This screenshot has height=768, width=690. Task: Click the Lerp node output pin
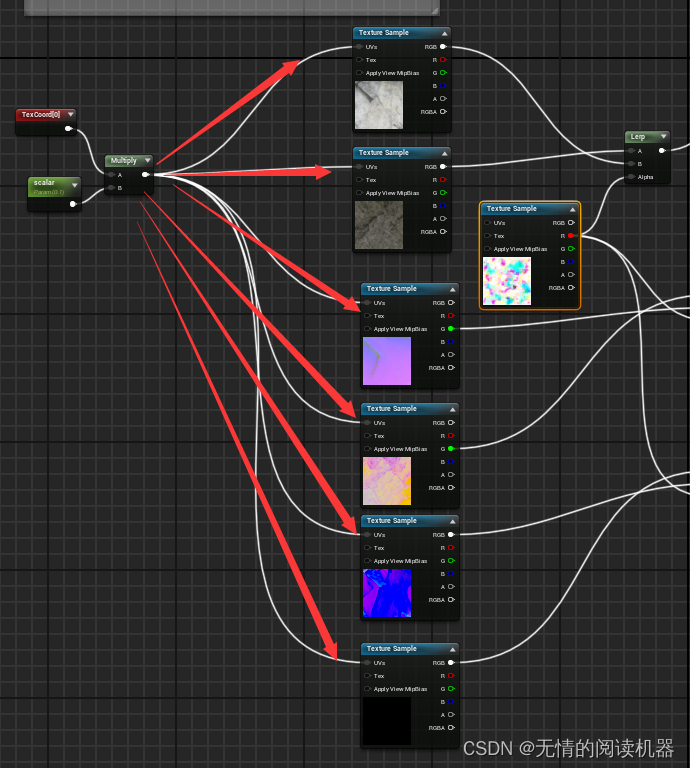tap(662, 150)
